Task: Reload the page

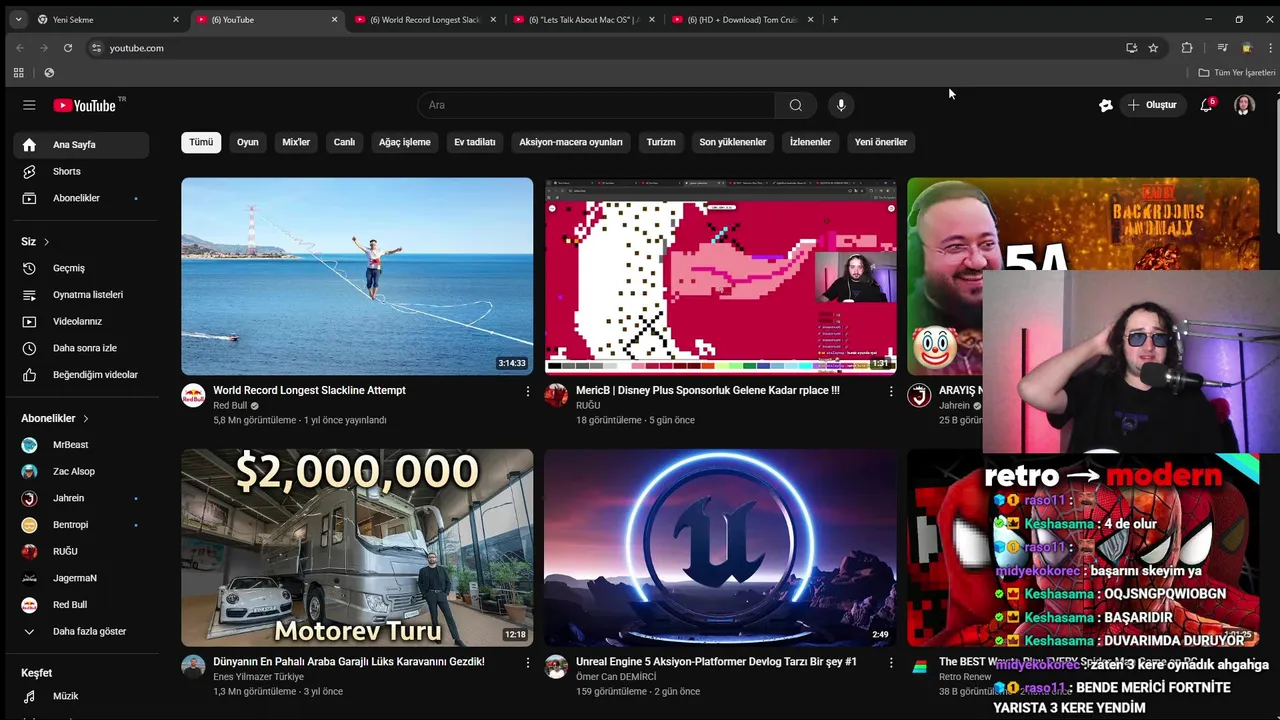Action: pos(68,48)
